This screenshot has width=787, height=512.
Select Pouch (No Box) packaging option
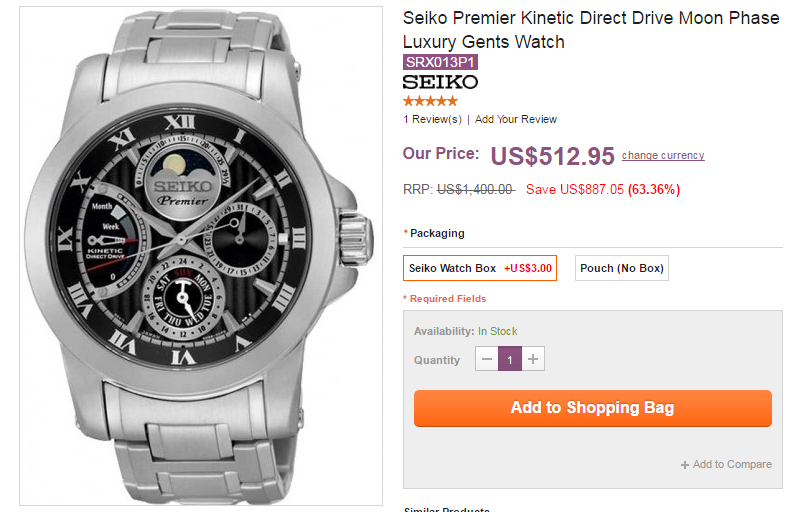[x=621, y=268]
